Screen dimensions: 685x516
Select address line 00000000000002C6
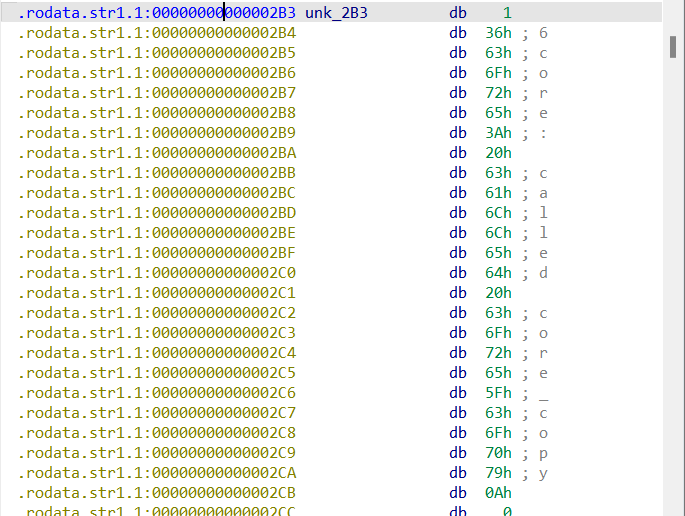point(157,393)
